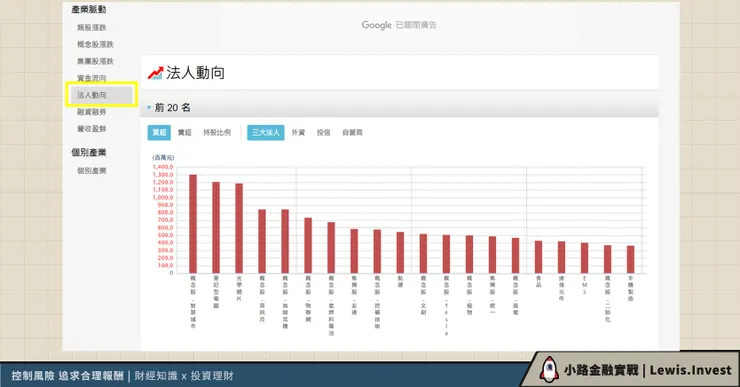Select the 三大法人 filter tab
This screenshot has height=387, width=740.
266,133
